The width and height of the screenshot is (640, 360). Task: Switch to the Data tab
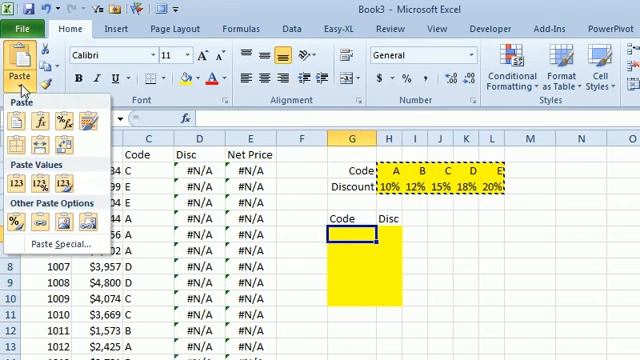click(292, 29)
